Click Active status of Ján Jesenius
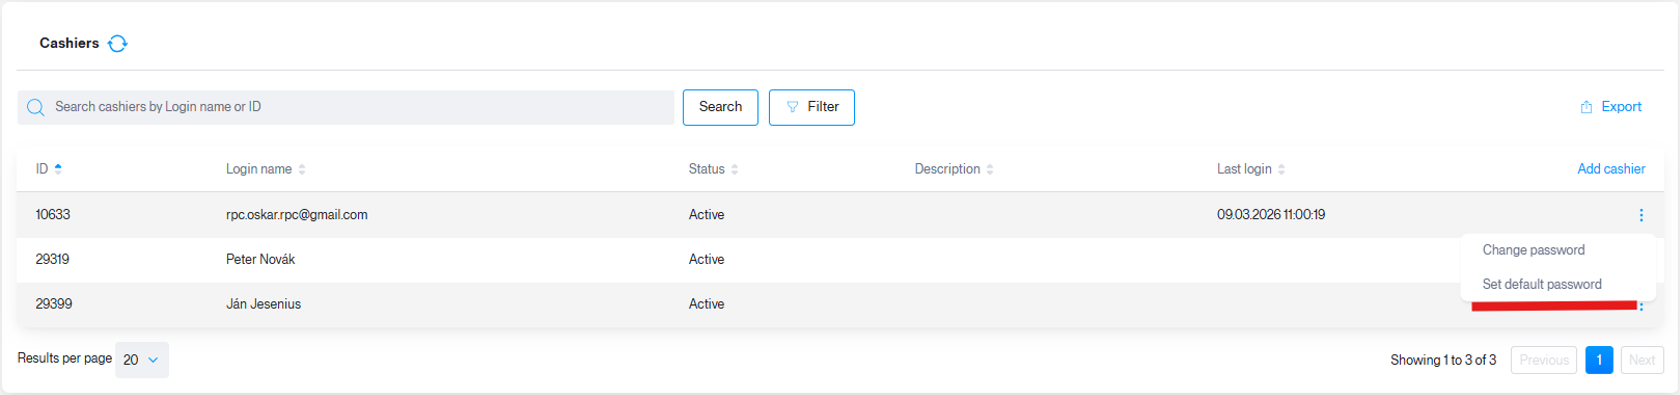Image resolution: width=1680 pixels, height=395 pixels. pyautogui.click(x=706, y=304)
